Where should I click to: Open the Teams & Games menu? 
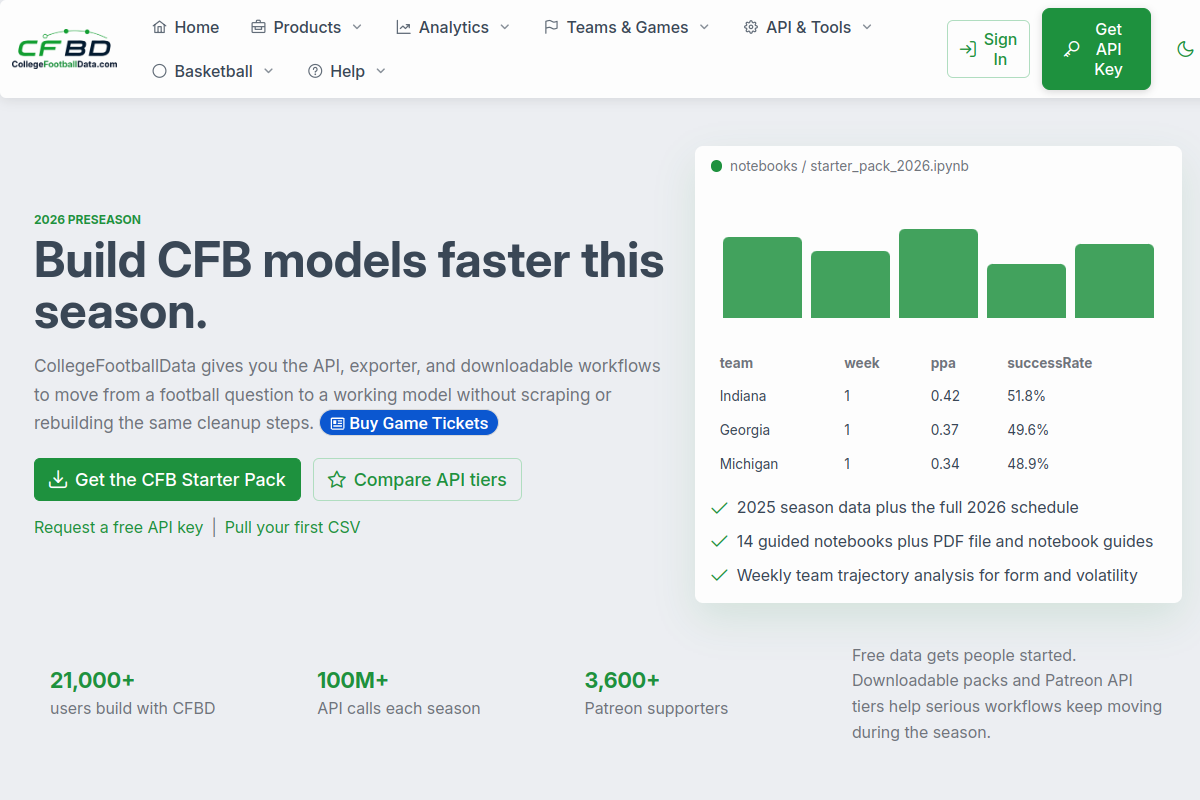pos(627,27)
